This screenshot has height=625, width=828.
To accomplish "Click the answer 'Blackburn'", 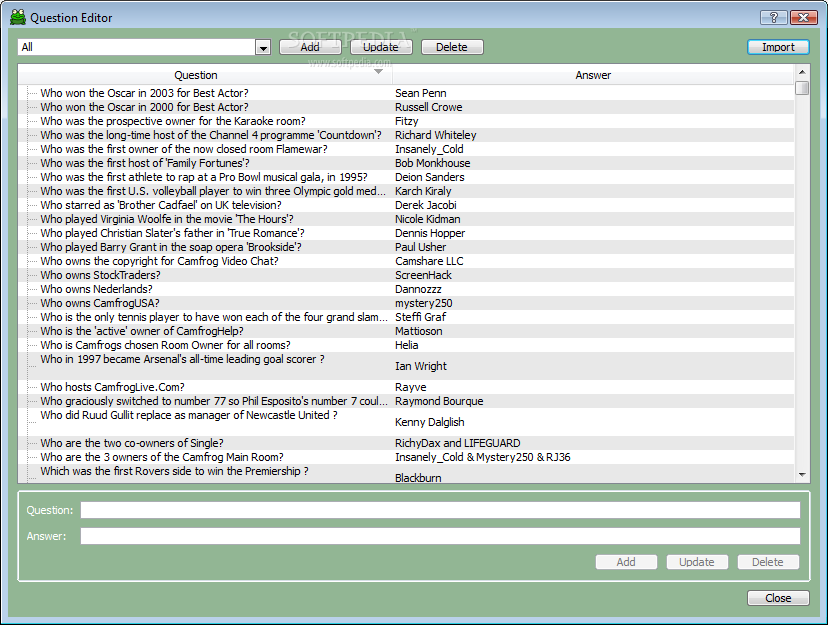I will [x=418, y=477].
